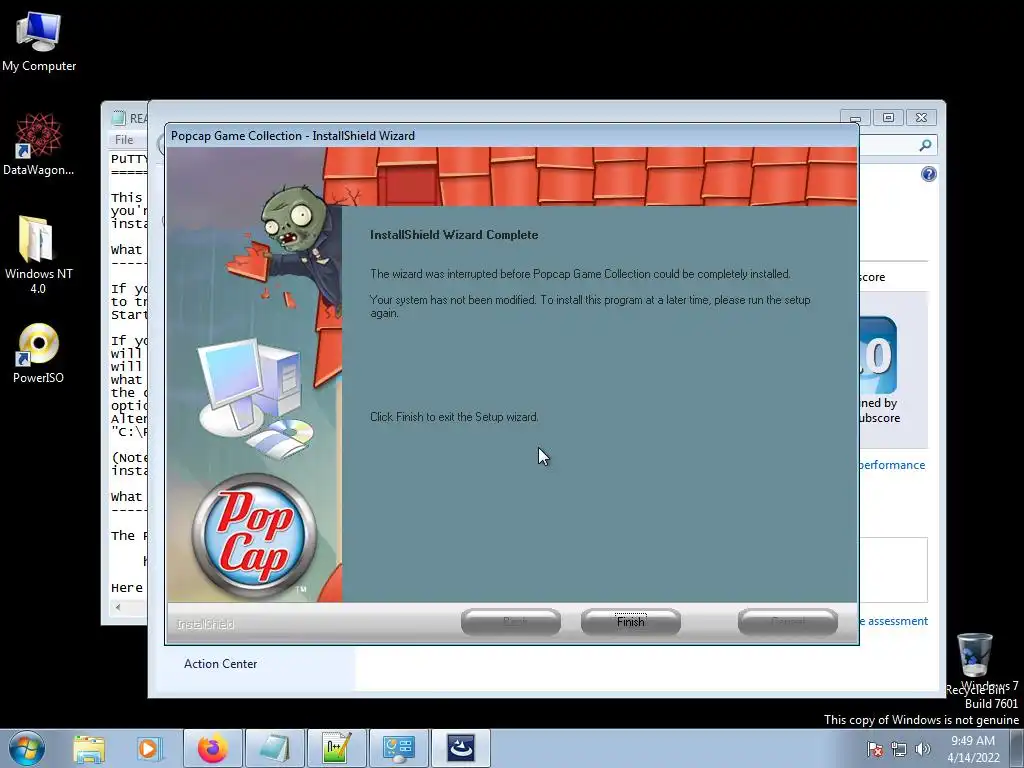Screen dimensions: 1024x768
Task: Maximize the Control Panel window
Action: point(888,118)
